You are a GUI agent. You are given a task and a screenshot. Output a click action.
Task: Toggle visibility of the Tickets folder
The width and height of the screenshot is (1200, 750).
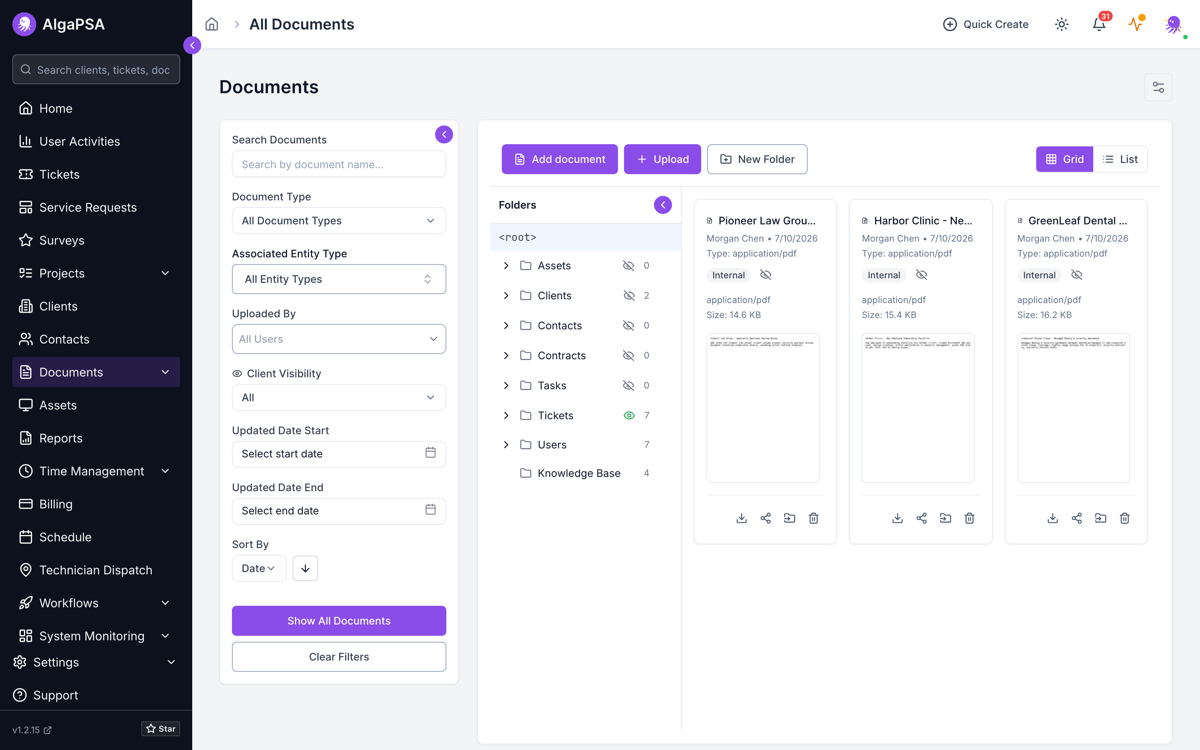pos(629,415)
